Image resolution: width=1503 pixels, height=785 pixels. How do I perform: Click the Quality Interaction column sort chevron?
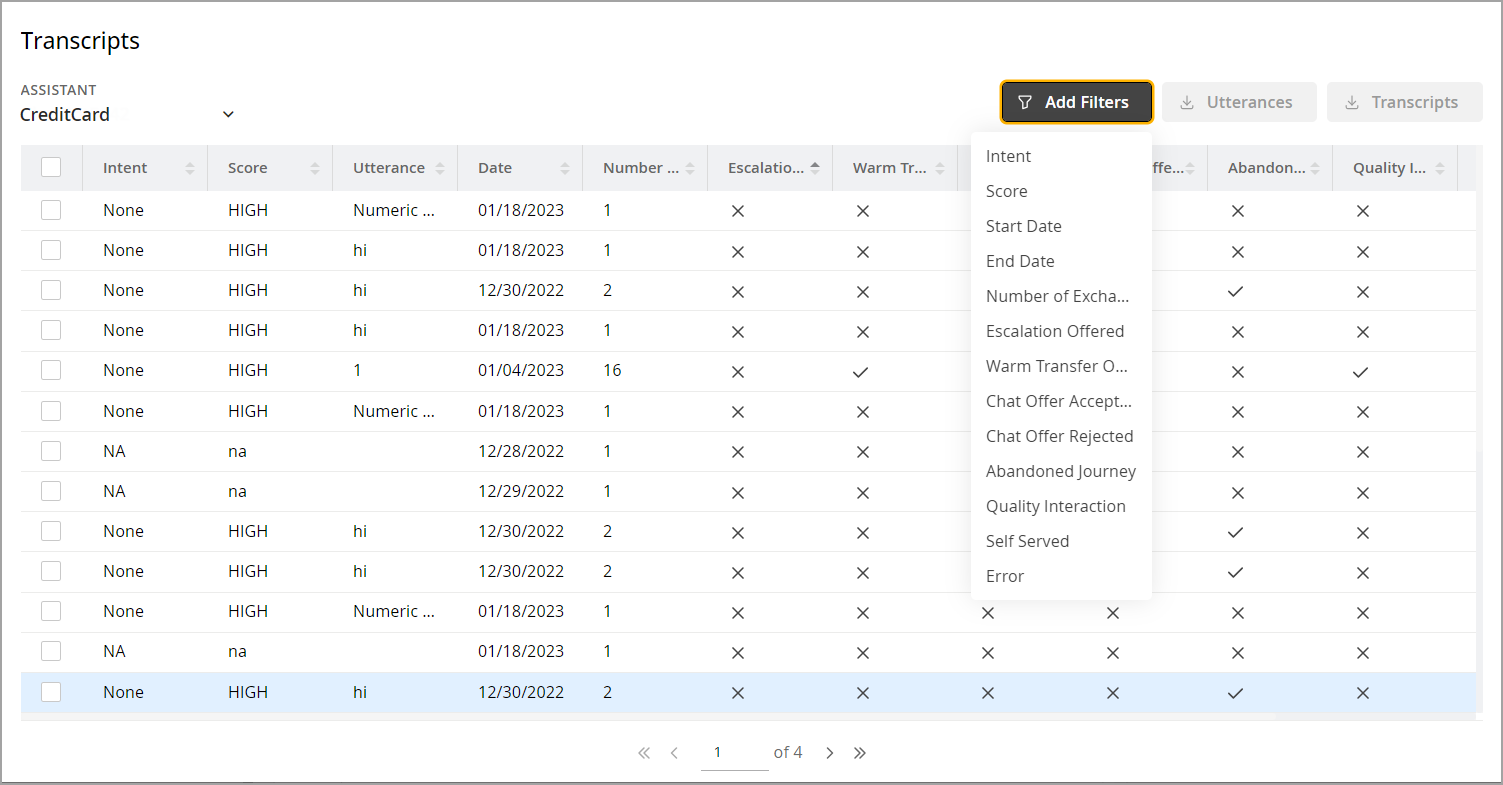(x=1441, y=167)
